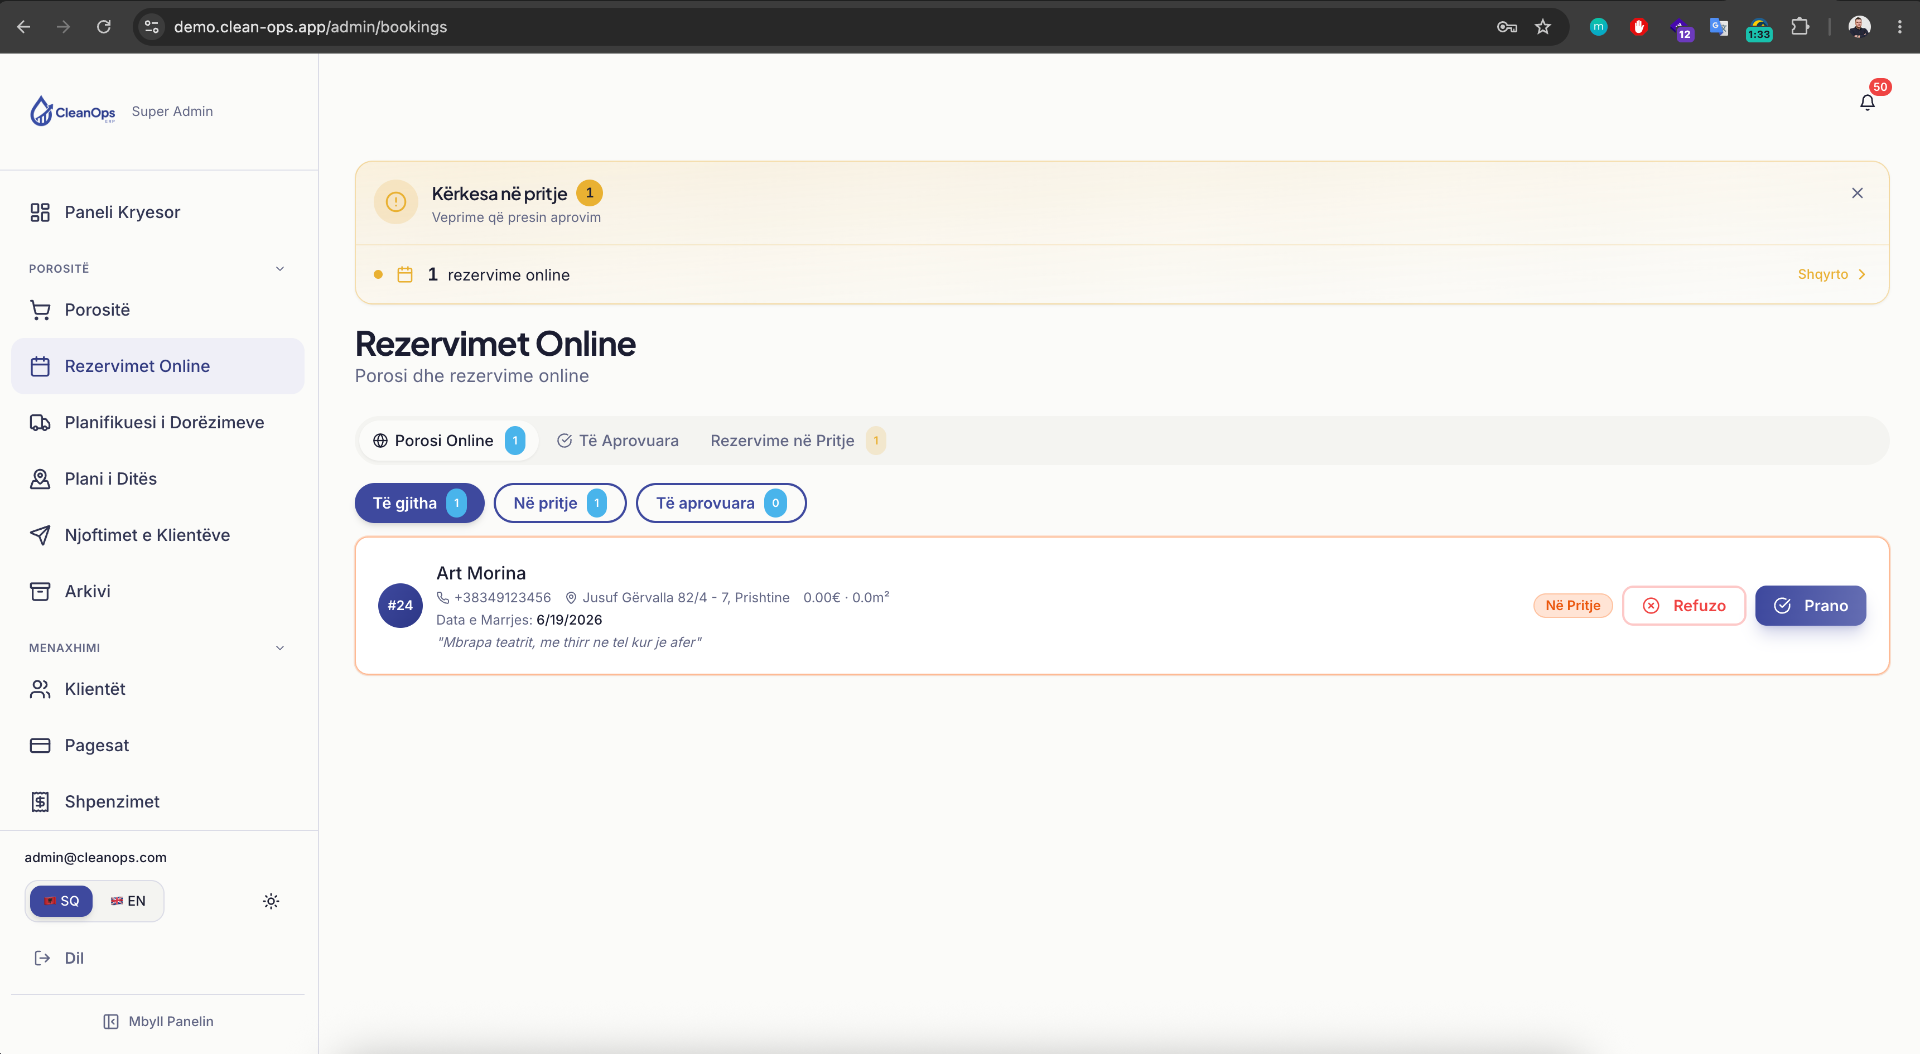1920x1054 pixels.
Task: Click the Porositë cart icon
Action: pyautogui.click(x=40, y=310)
